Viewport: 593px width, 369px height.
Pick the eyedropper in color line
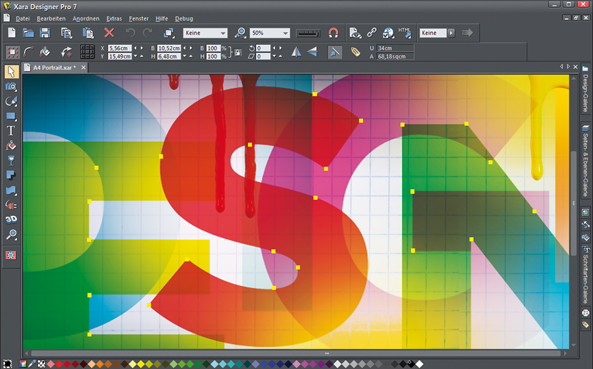[32, 364]
